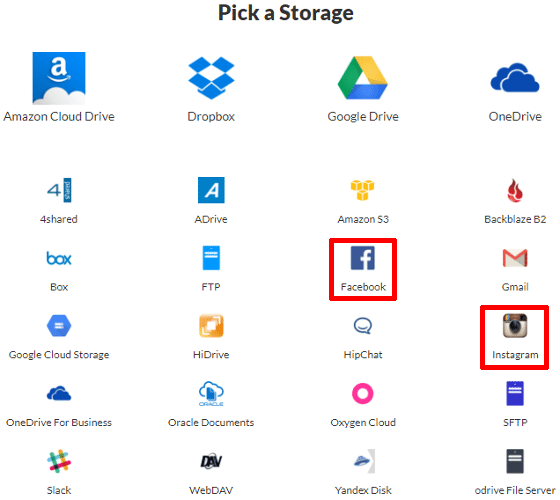Select the highlighted Facebook icon
This screenshot has height=500, width=560.
(x=363, y=258)
